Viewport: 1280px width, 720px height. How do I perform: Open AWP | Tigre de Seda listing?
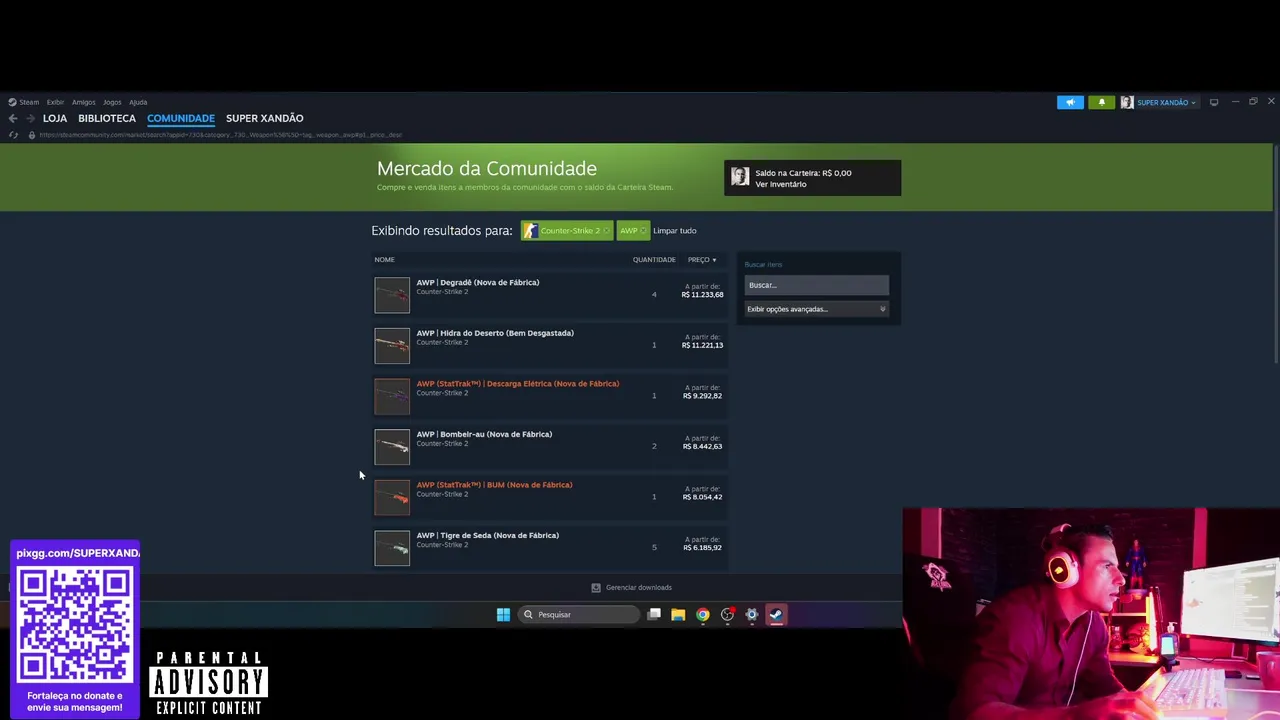(x=488, y=536)
